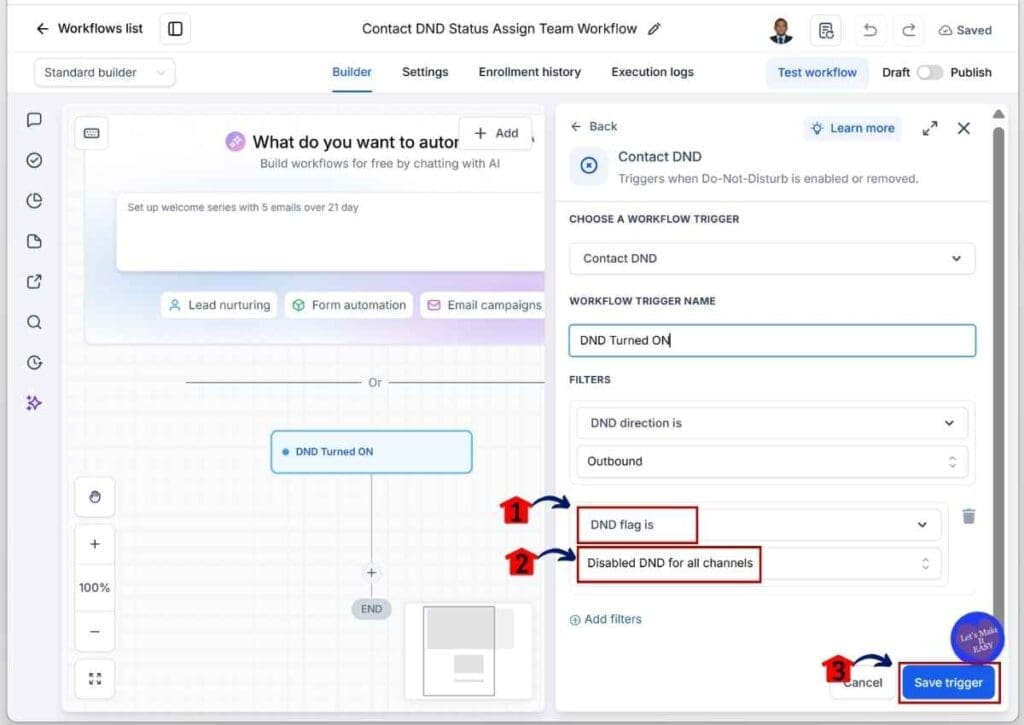Open the Settings tab
Screen dimensions: 1024x725
point(425,72)
